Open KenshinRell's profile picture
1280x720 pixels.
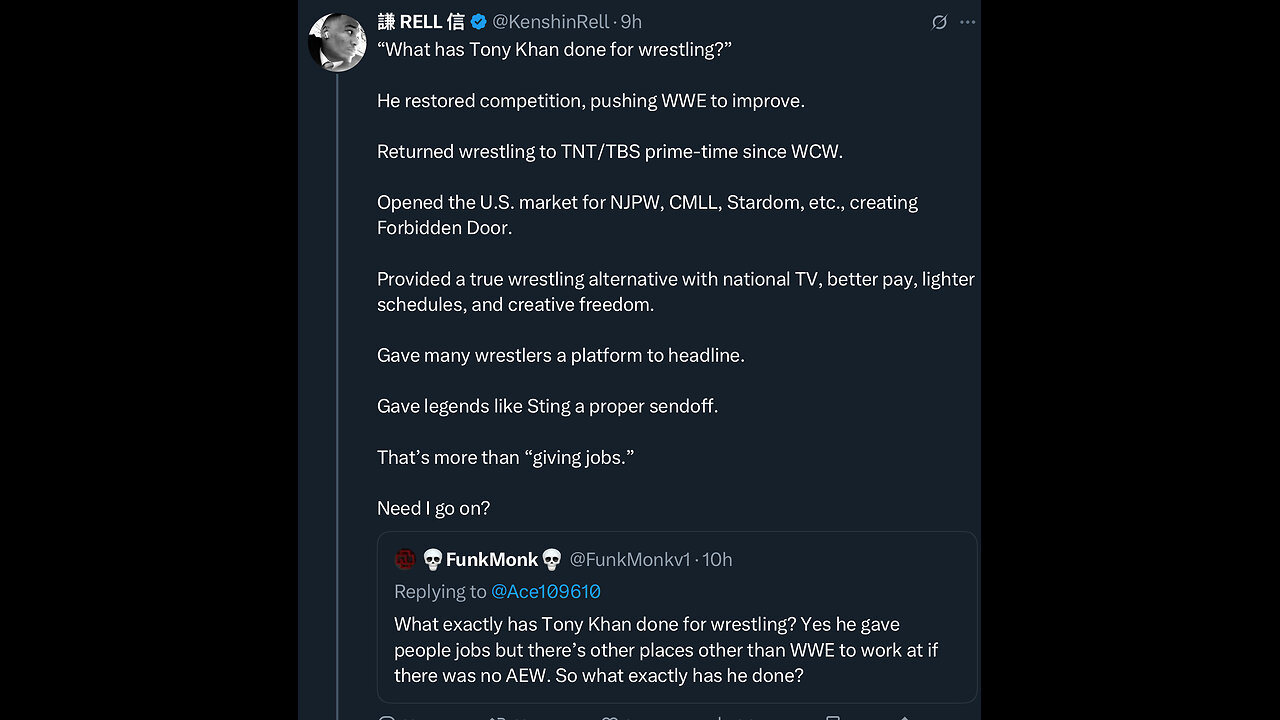tap(336, 42)
